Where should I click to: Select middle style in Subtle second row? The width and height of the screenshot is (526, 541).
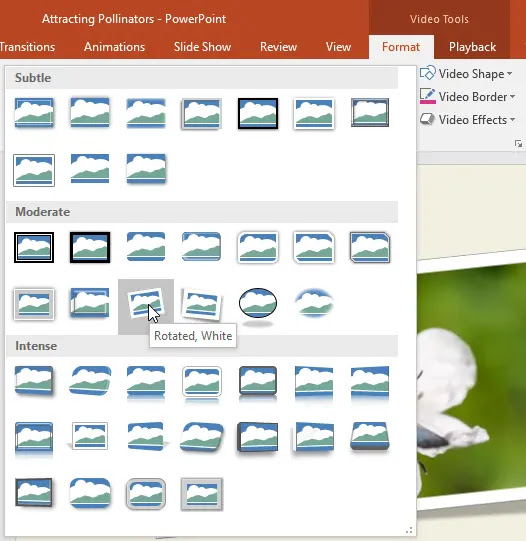point(90,168)
